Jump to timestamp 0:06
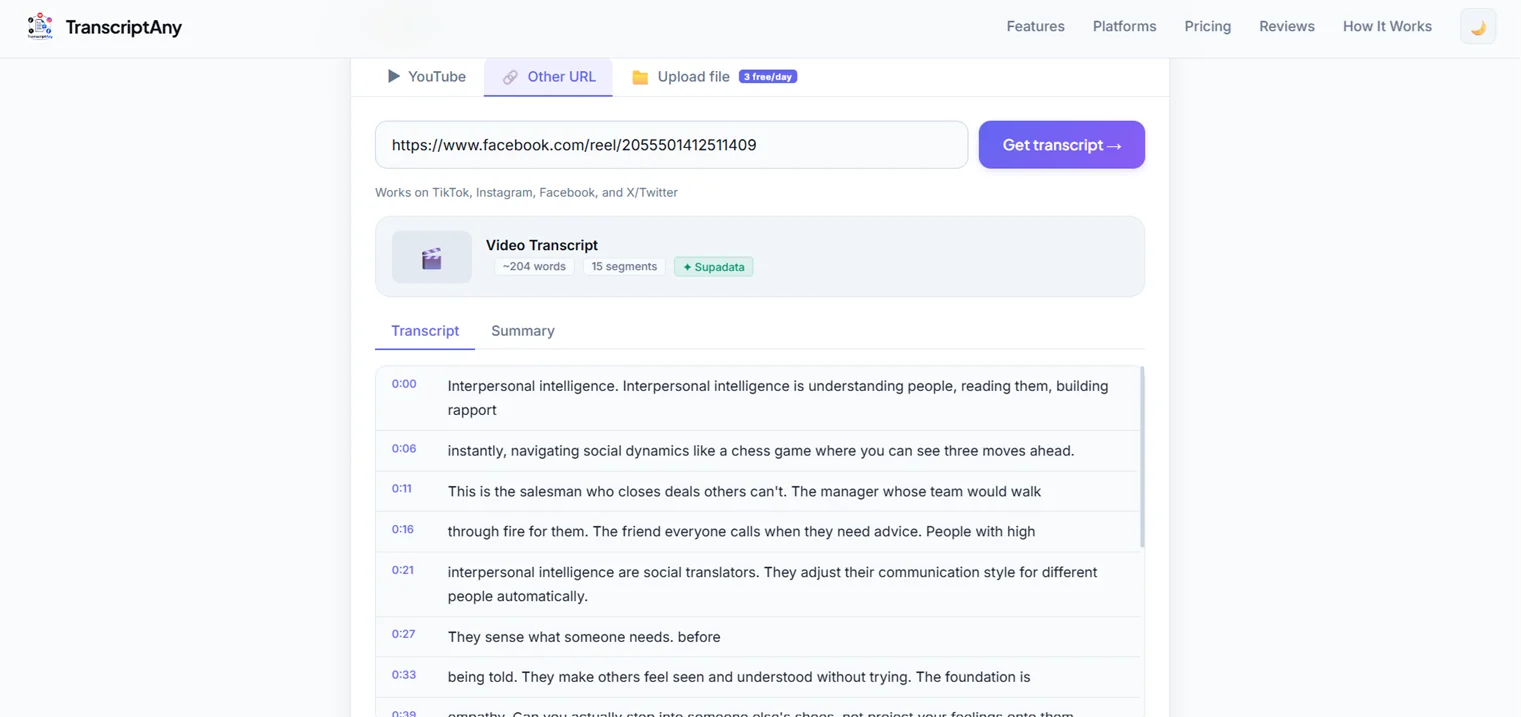This screenshot has height=717, width=1521. 404,449
